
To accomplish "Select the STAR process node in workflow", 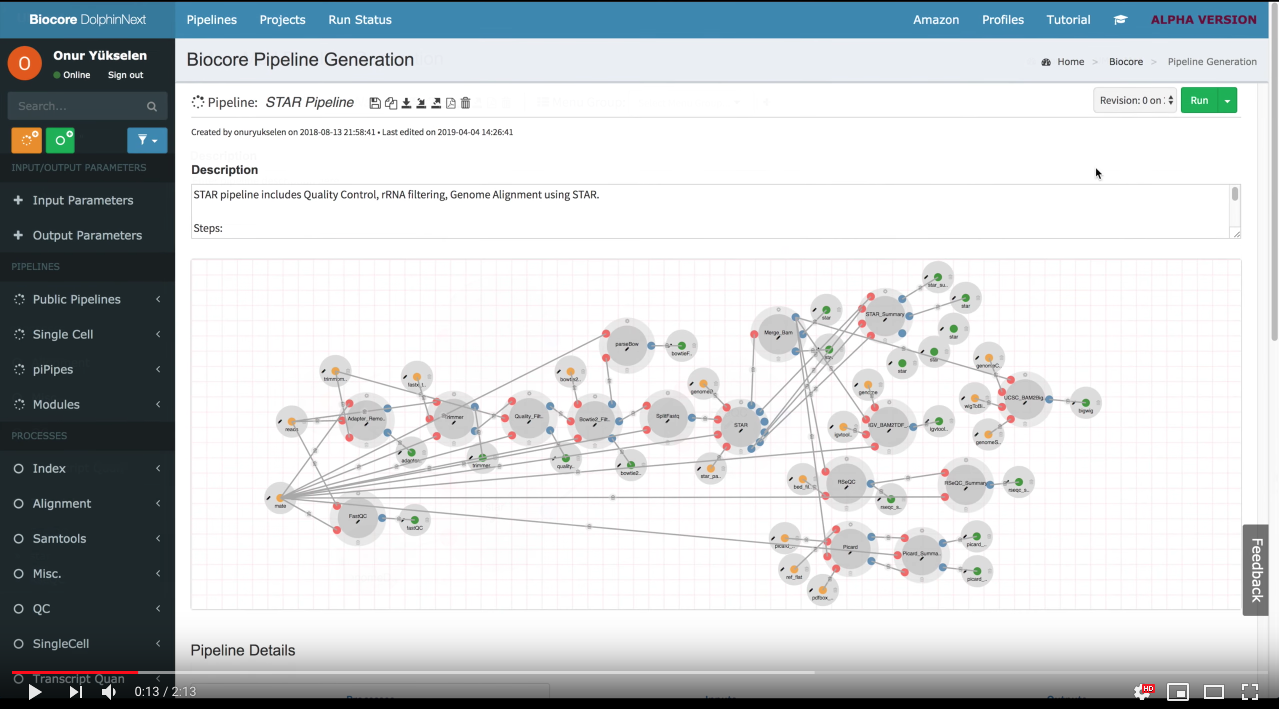I will (x=741, y=426).
